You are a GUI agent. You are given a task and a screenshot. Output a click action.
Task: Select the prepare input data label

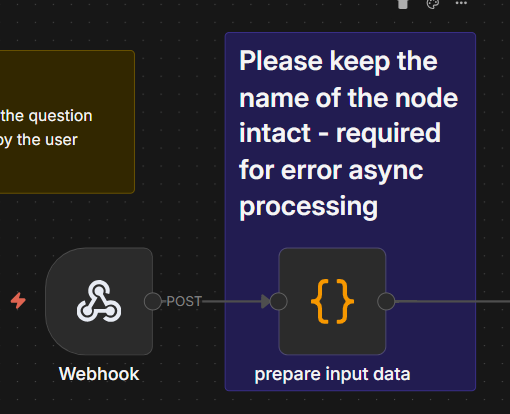point(332,374)
